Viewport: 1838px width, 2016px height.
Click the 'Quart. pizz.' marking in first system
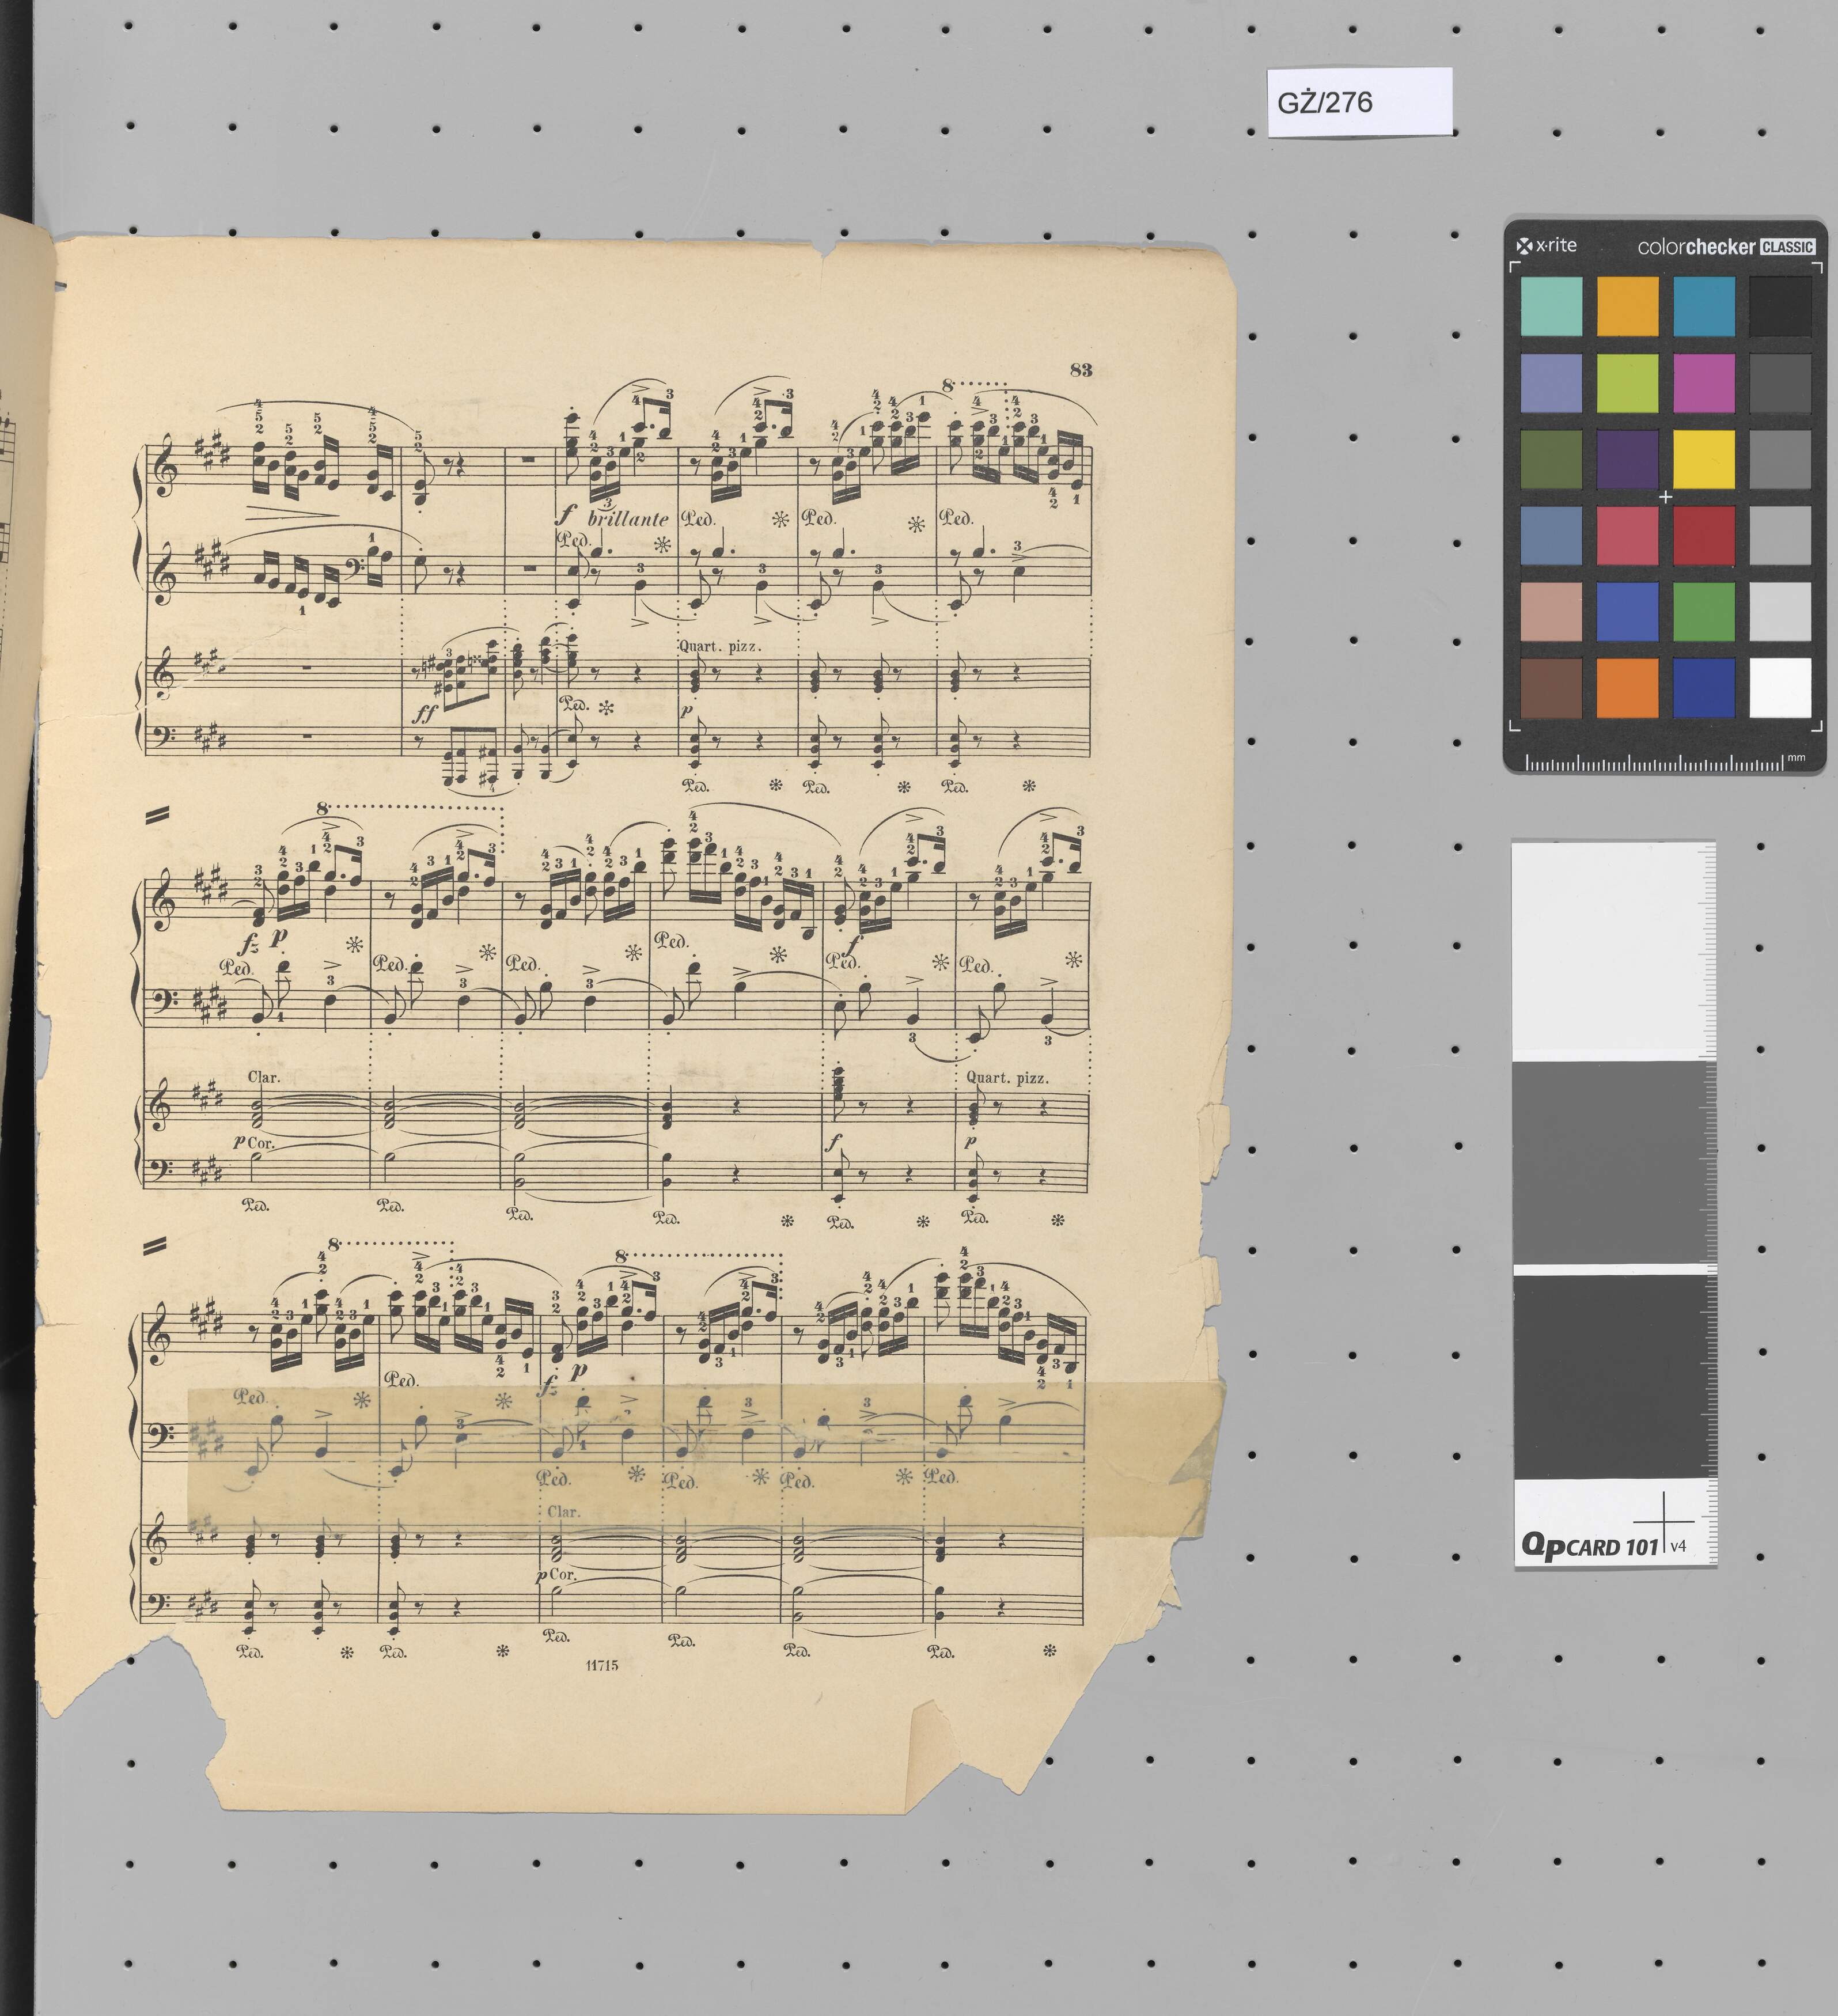(720, 646)
